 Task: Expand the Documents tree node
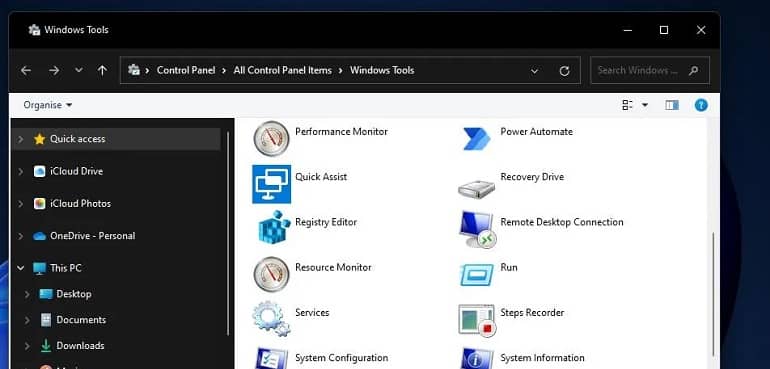[27, 320]
